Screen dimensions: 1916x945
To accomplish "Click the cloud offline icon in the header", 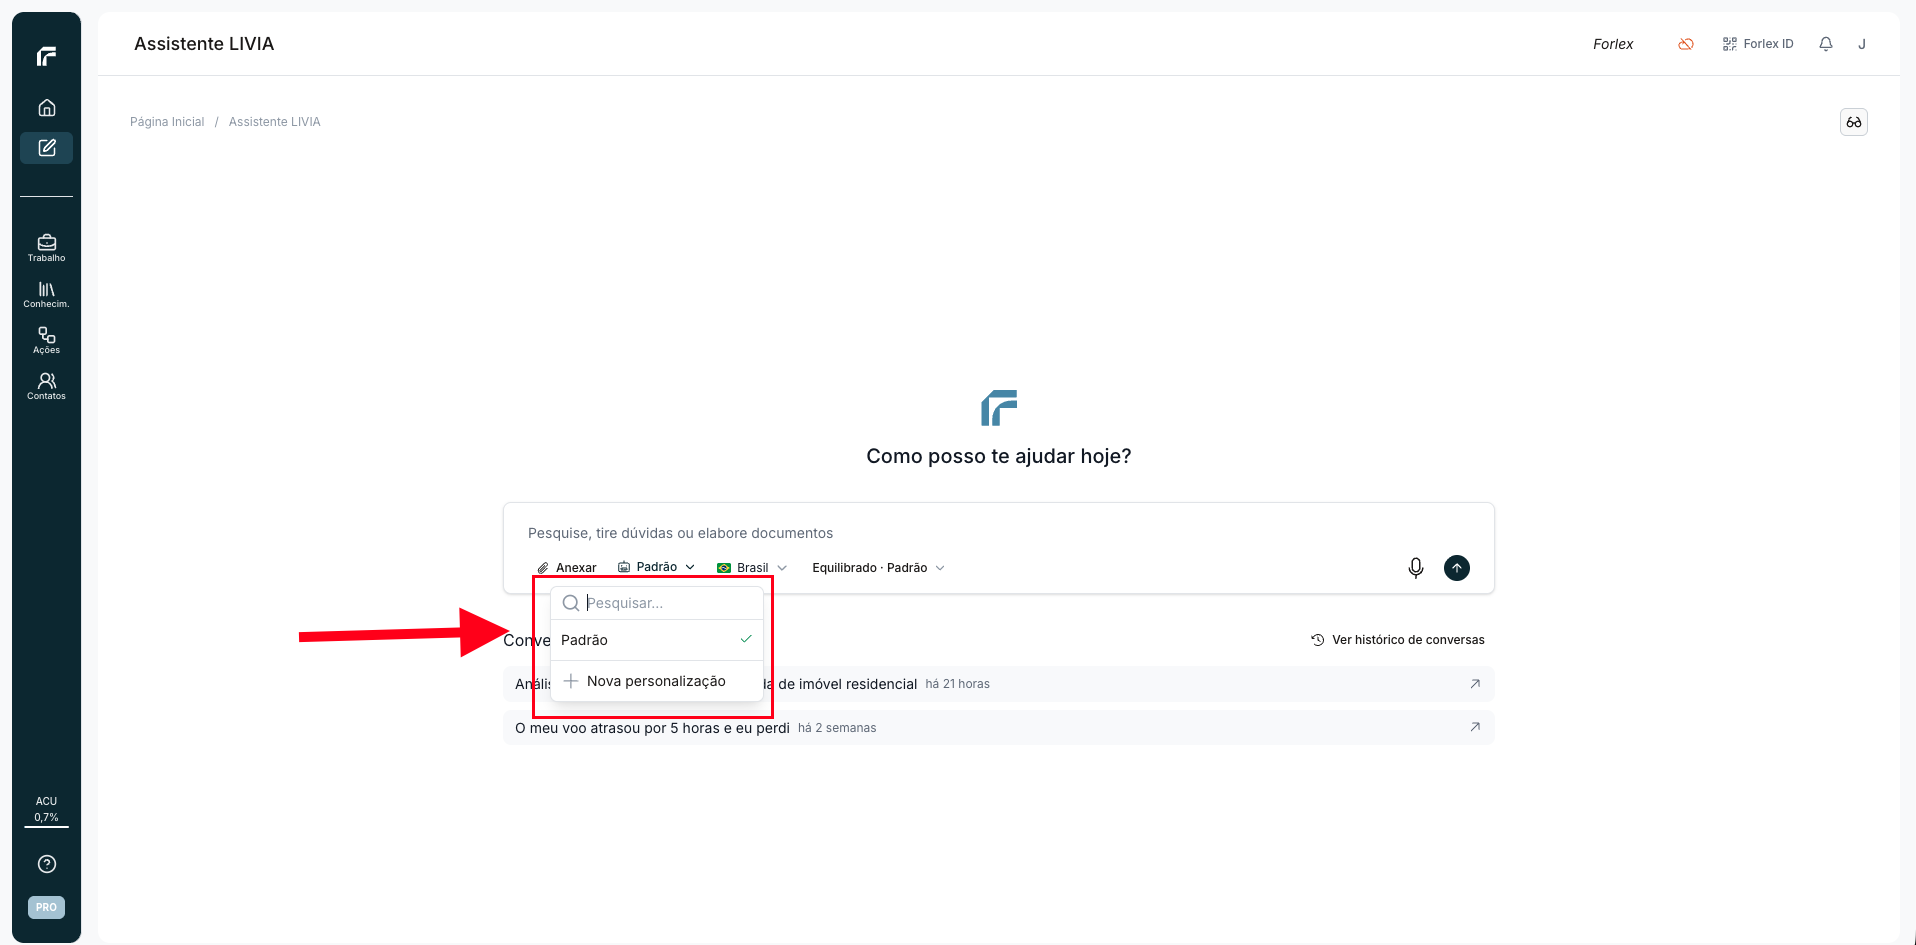I will [1686, 44].
